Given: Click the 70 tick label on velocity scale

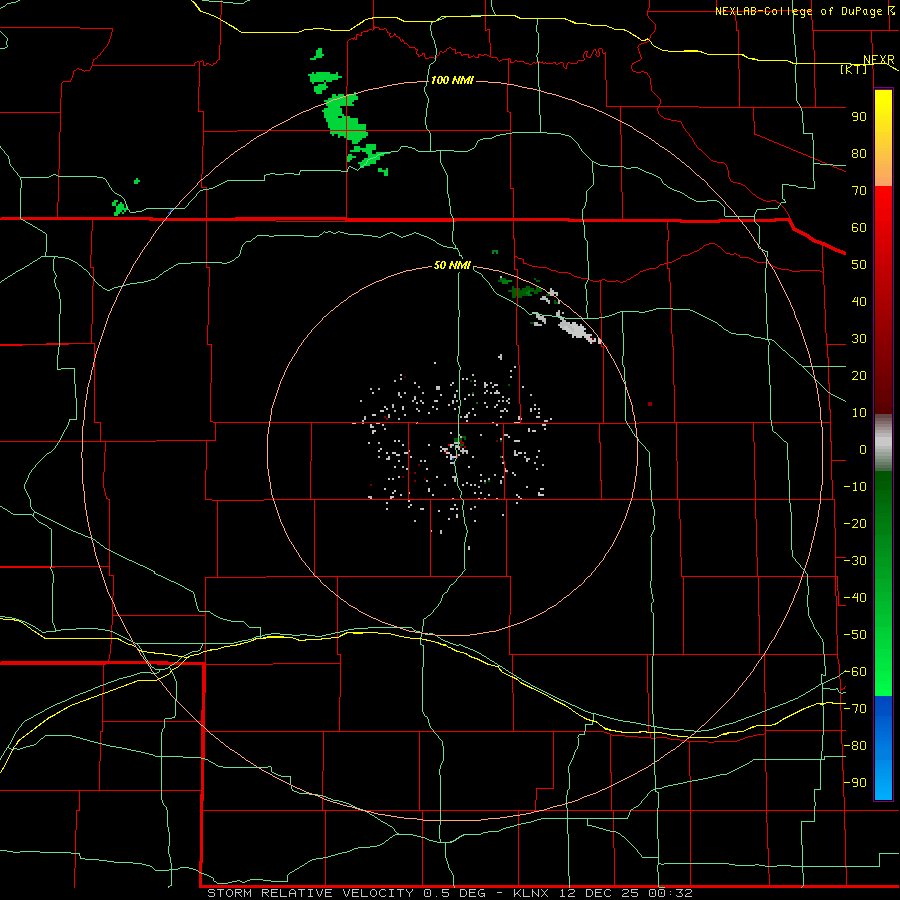Looking at the screenshot, I should click(859, 191).
